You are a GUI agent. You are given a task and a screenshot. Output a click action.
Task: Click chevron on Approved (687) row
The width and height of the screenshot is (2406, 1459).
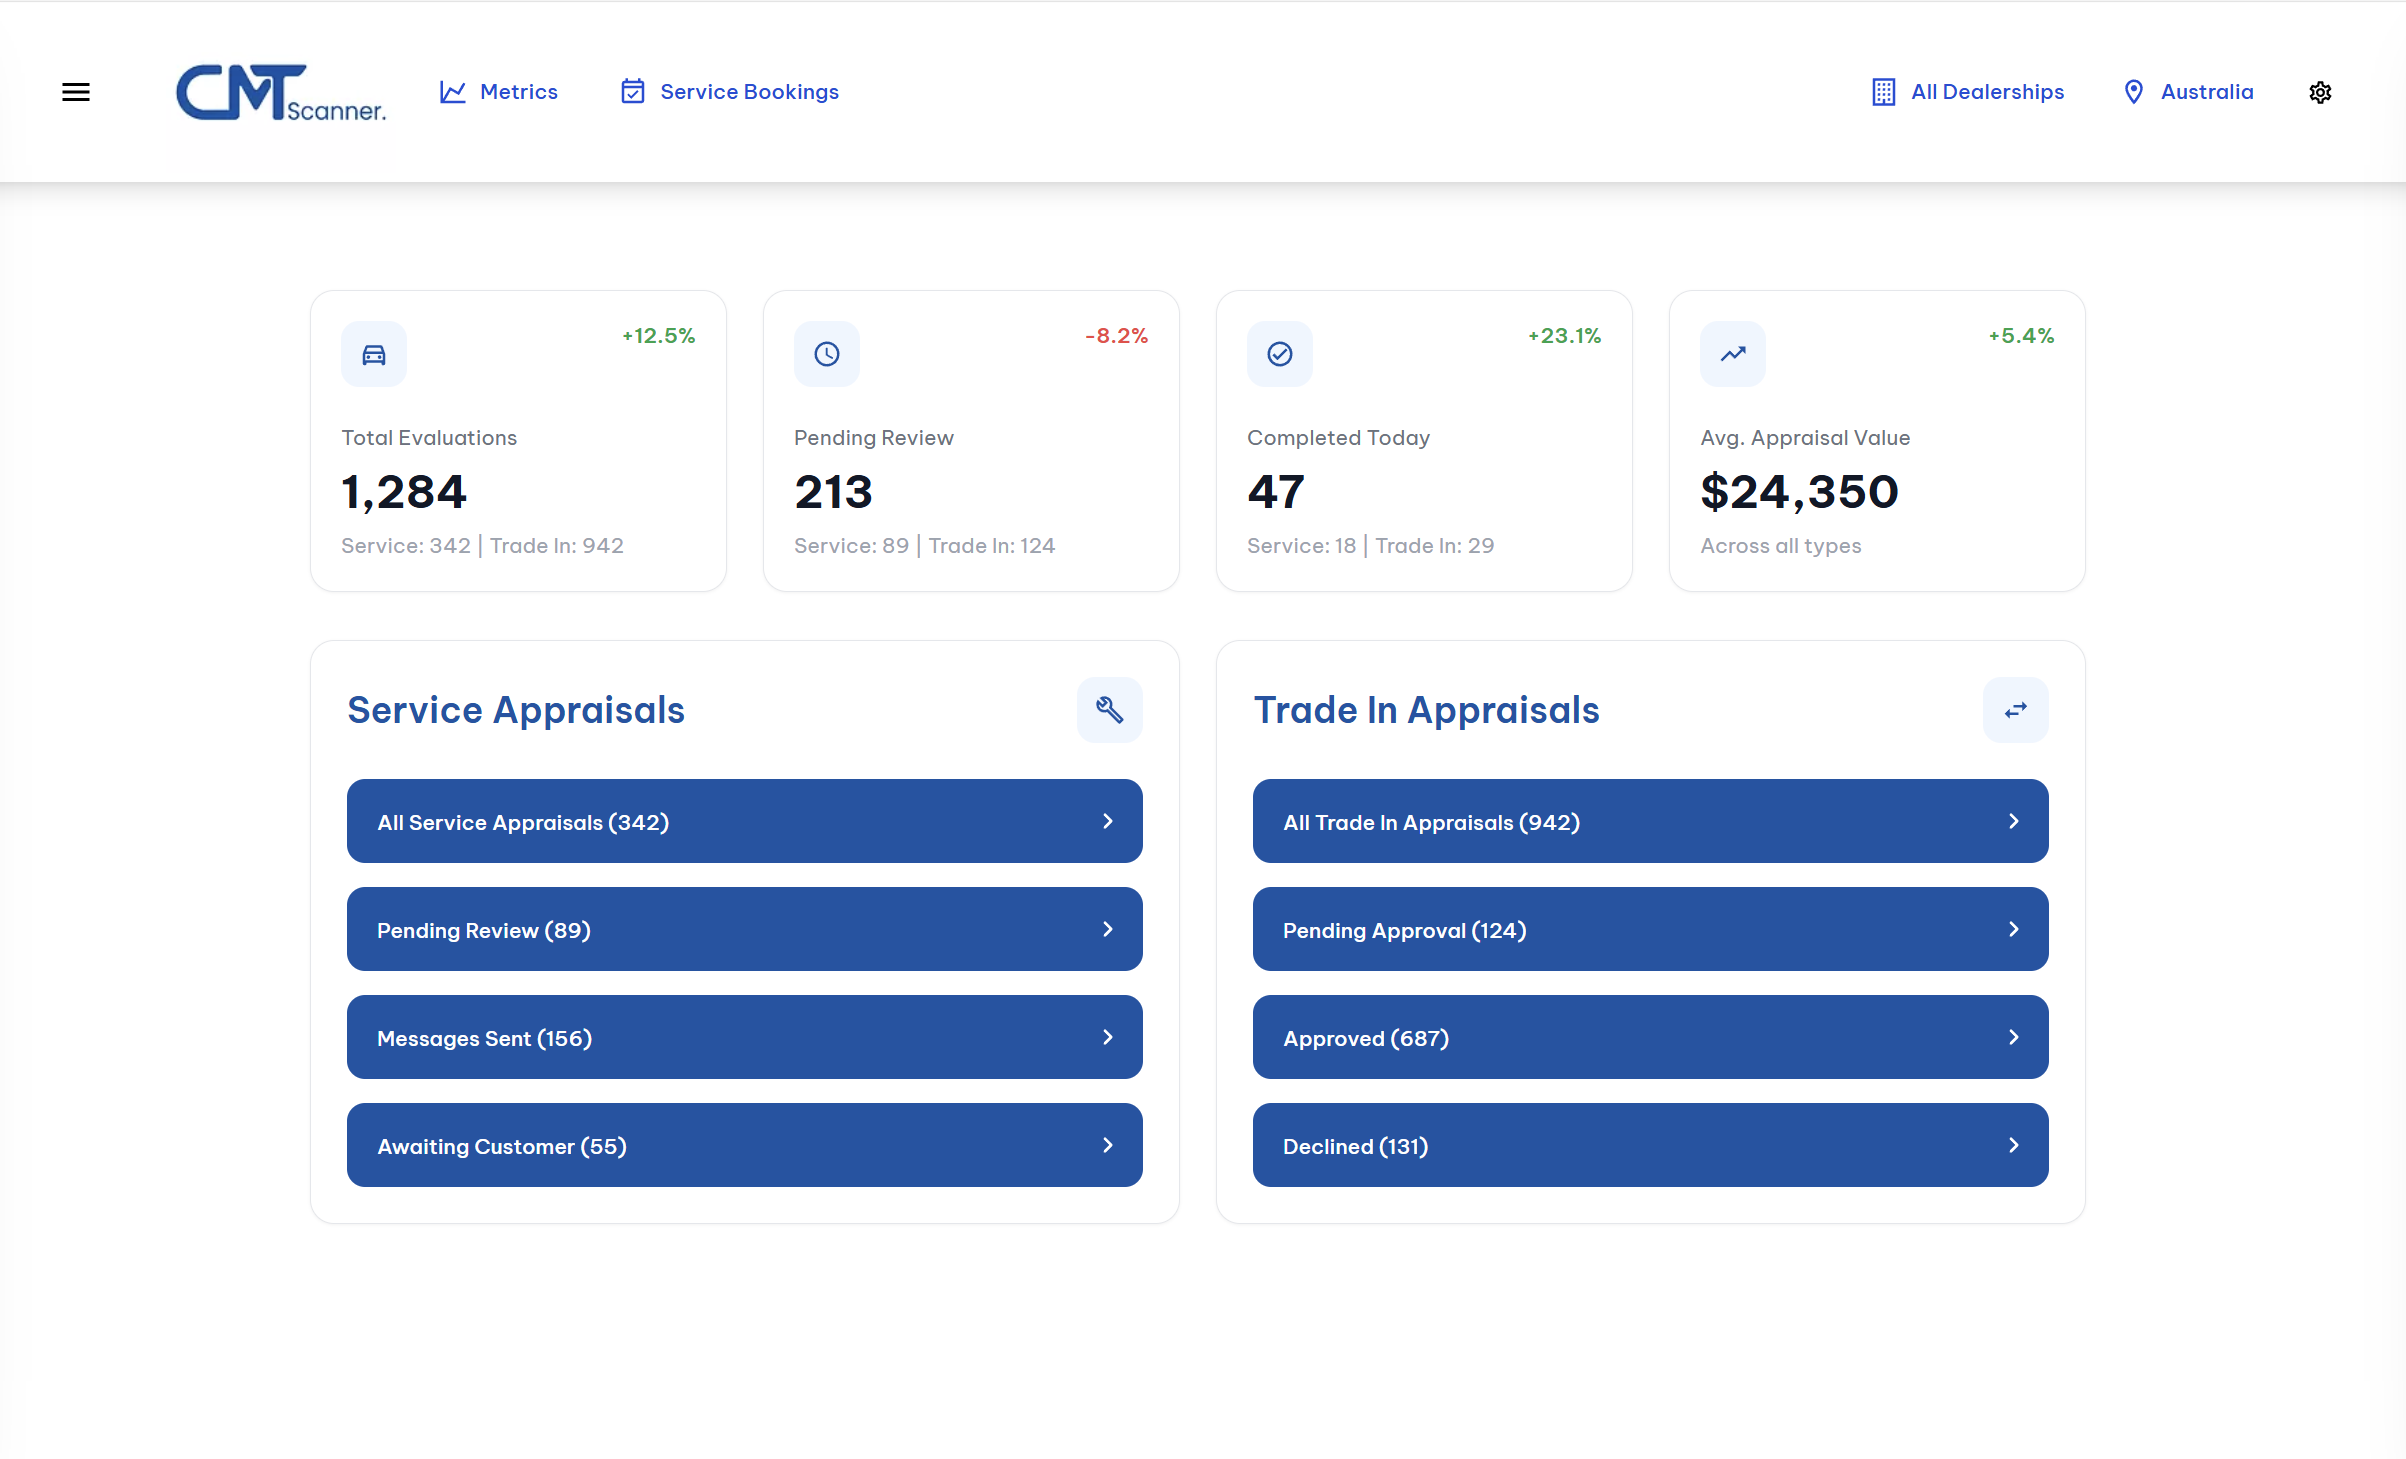tap(2014, 1037)
